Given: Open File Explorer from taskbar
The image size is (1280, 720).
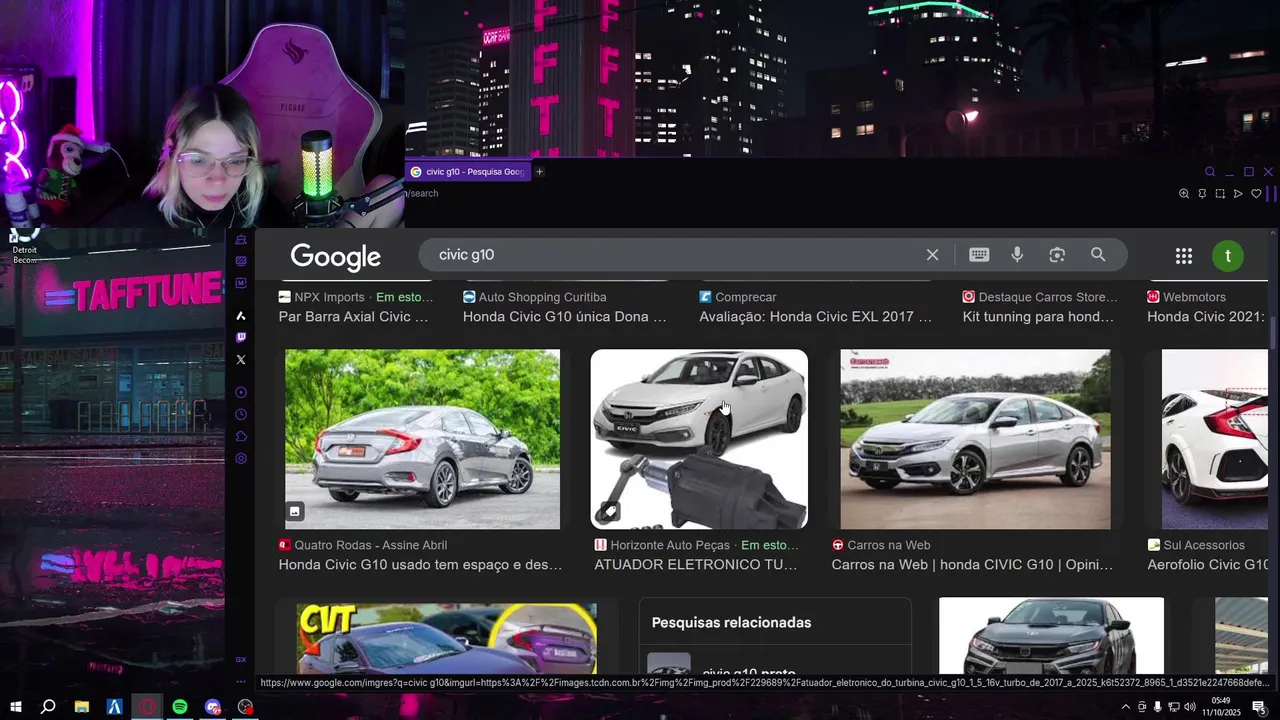Looking at the screenshot, I should (82, 707).
